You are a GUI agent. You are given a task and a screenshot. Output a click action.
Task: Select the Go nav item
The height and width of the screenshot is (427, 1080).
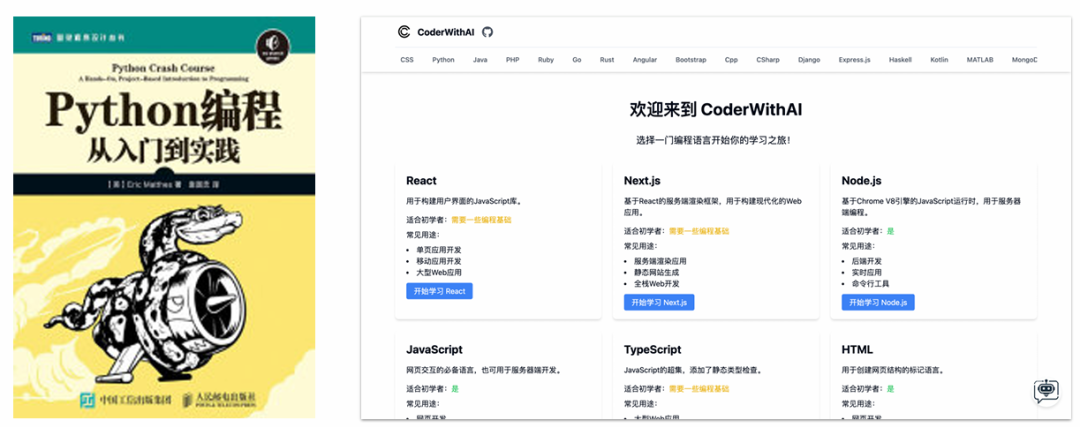(577, 60)
